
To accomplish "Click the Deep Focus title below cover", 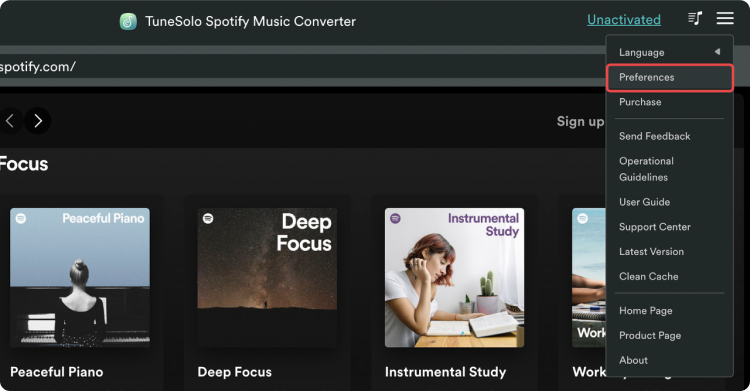I will click(234, 372).
